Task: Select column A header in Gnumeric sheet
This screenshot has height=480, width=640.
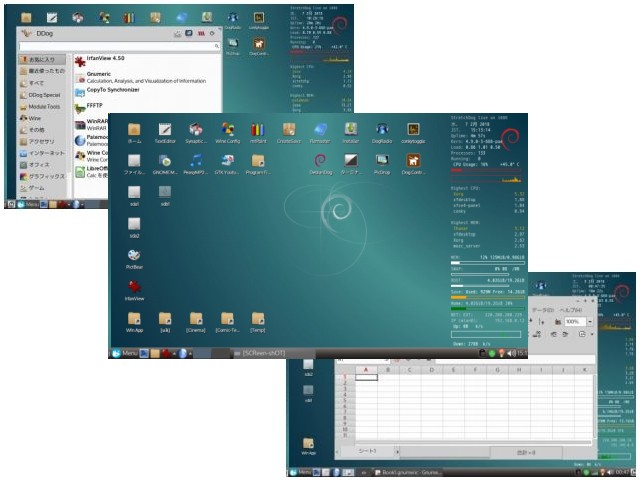Action: 366,370
